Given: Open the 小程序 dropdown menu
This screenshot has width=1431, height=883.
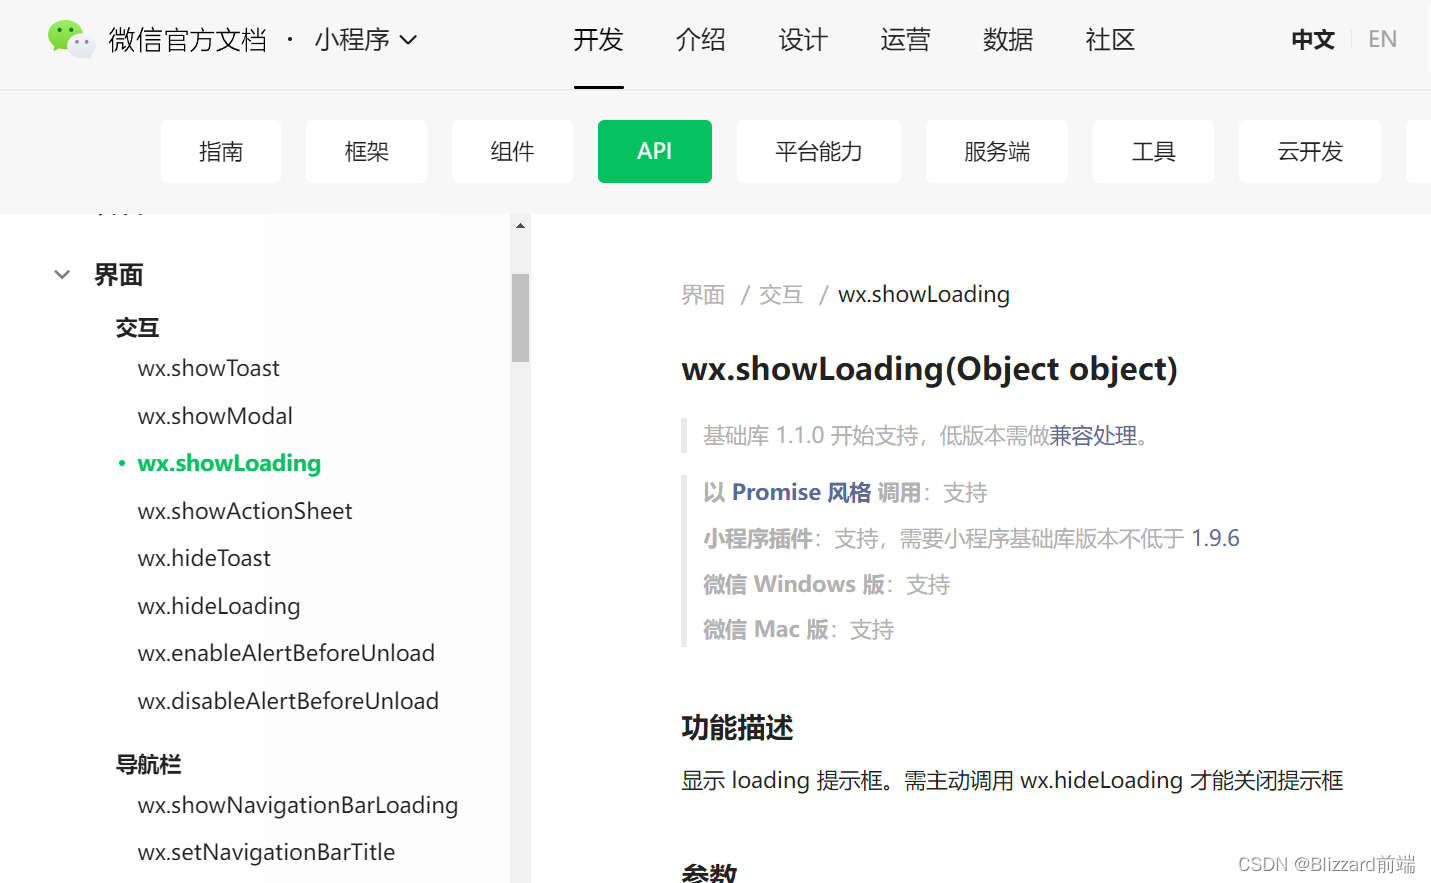Looking at the screenshot, I should 365,40.
